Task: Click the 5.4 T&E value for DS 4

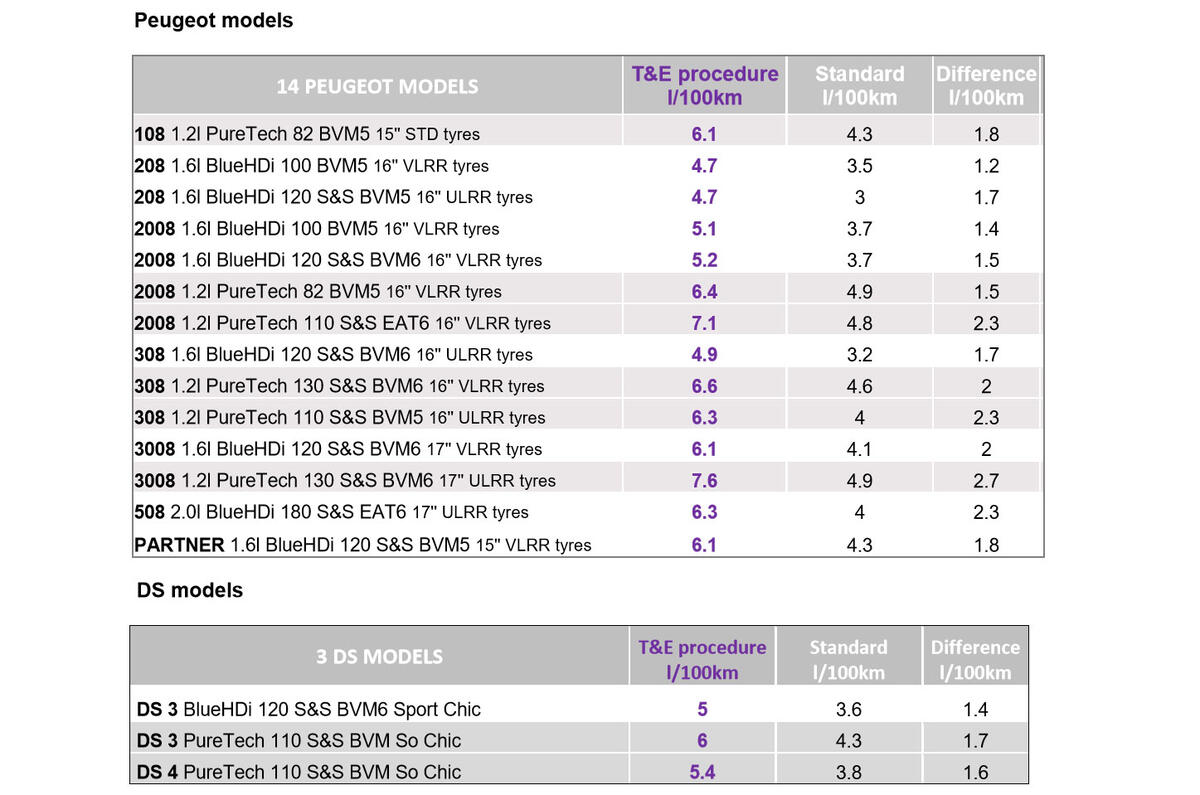Action: [702, 772]
